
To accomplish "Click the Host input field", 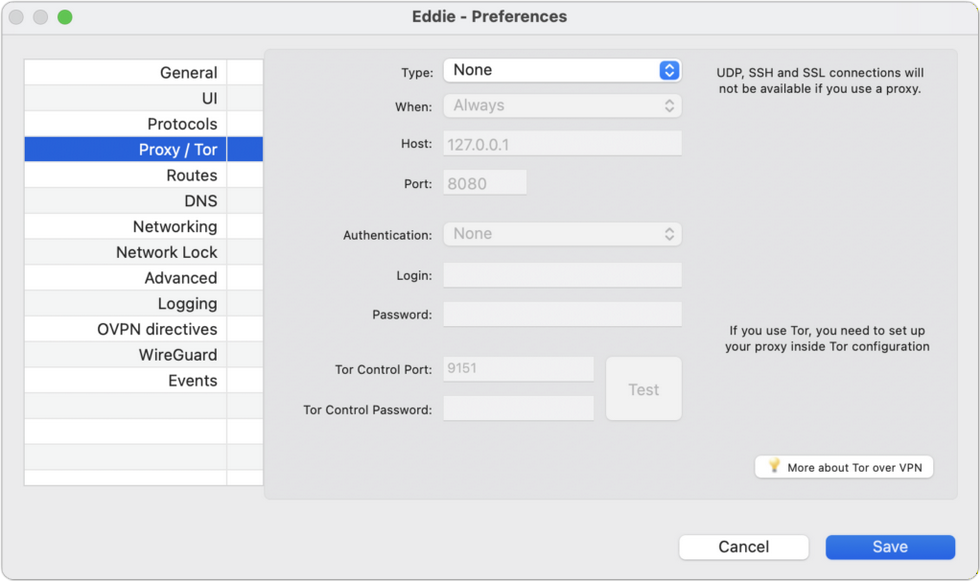I will (562, 144).
